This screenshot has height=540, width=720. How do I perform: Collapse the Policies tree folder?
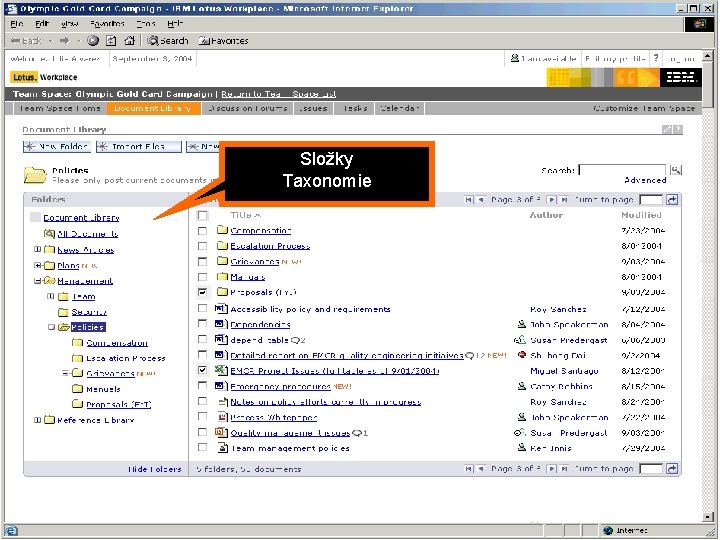[x=51, y=327]
